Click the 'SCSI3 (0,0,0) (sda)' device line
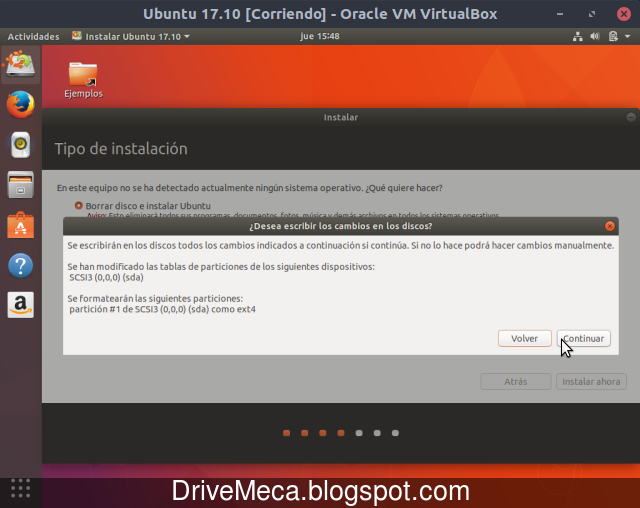Image resolution: width=640 pixels, height=508 pixels. coord(106,277)
